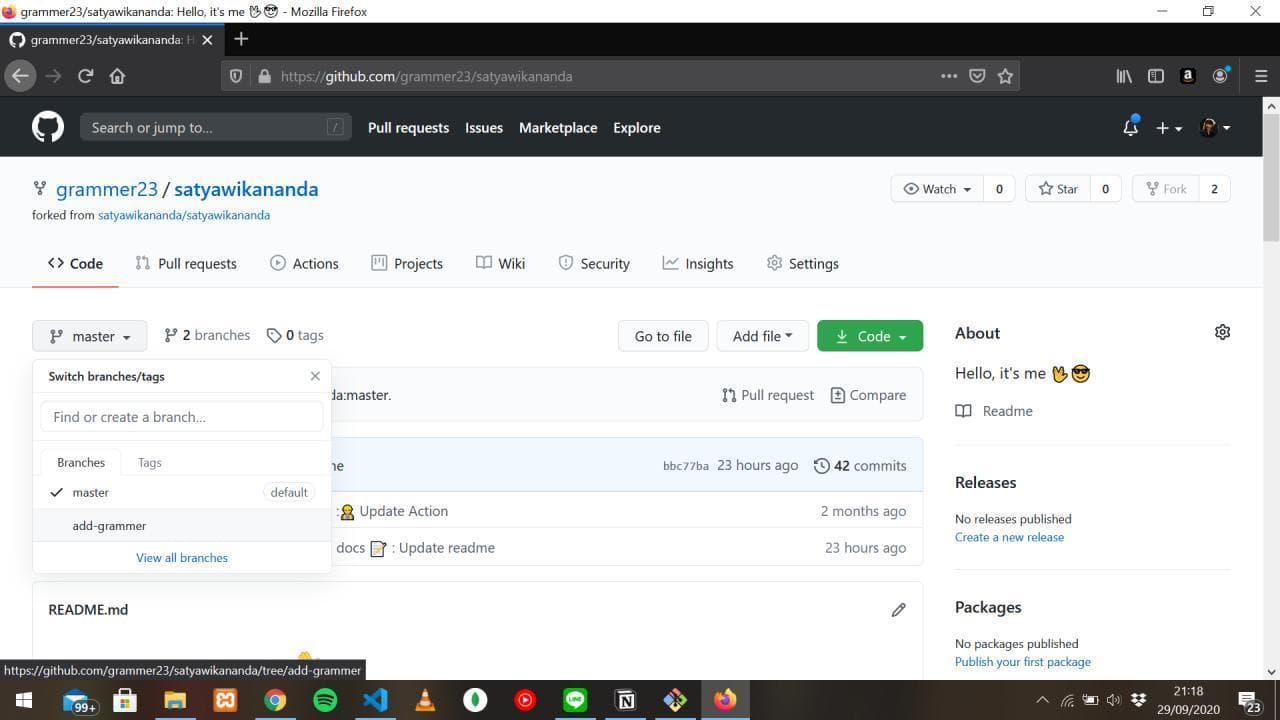The width and height of the screenshot is (1280, 720).
Task: Click the README pencil edit icon
Action: pyautogui.click(x=898, y=610)
